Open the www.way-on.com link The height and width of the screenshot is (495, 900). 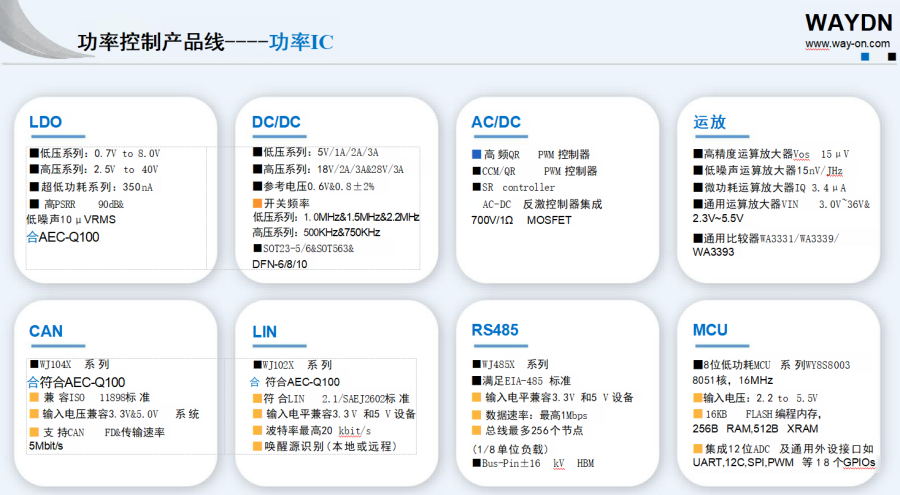tap(847, 44)
